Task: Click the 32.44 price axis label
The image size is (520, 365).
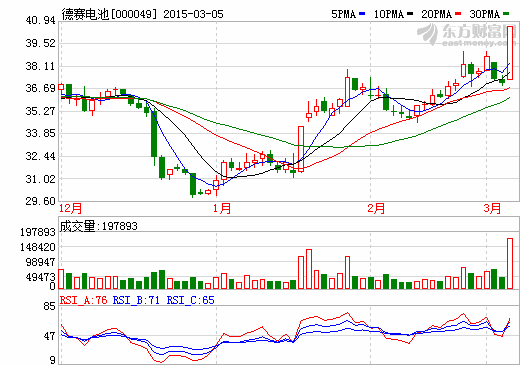Action: 40,156
